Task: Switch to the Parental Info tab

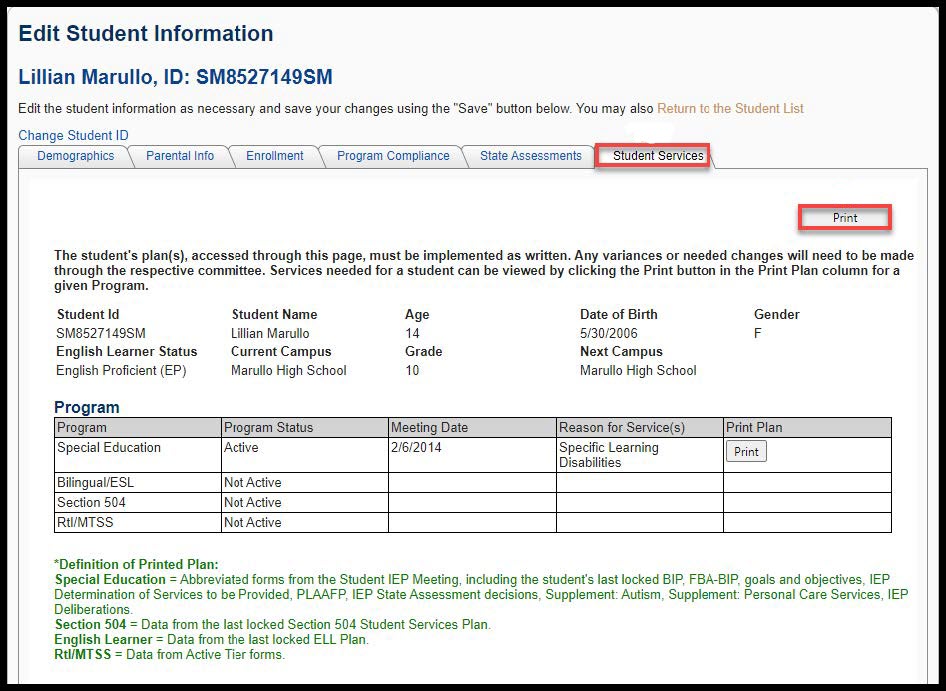Action: coord(179,156)
